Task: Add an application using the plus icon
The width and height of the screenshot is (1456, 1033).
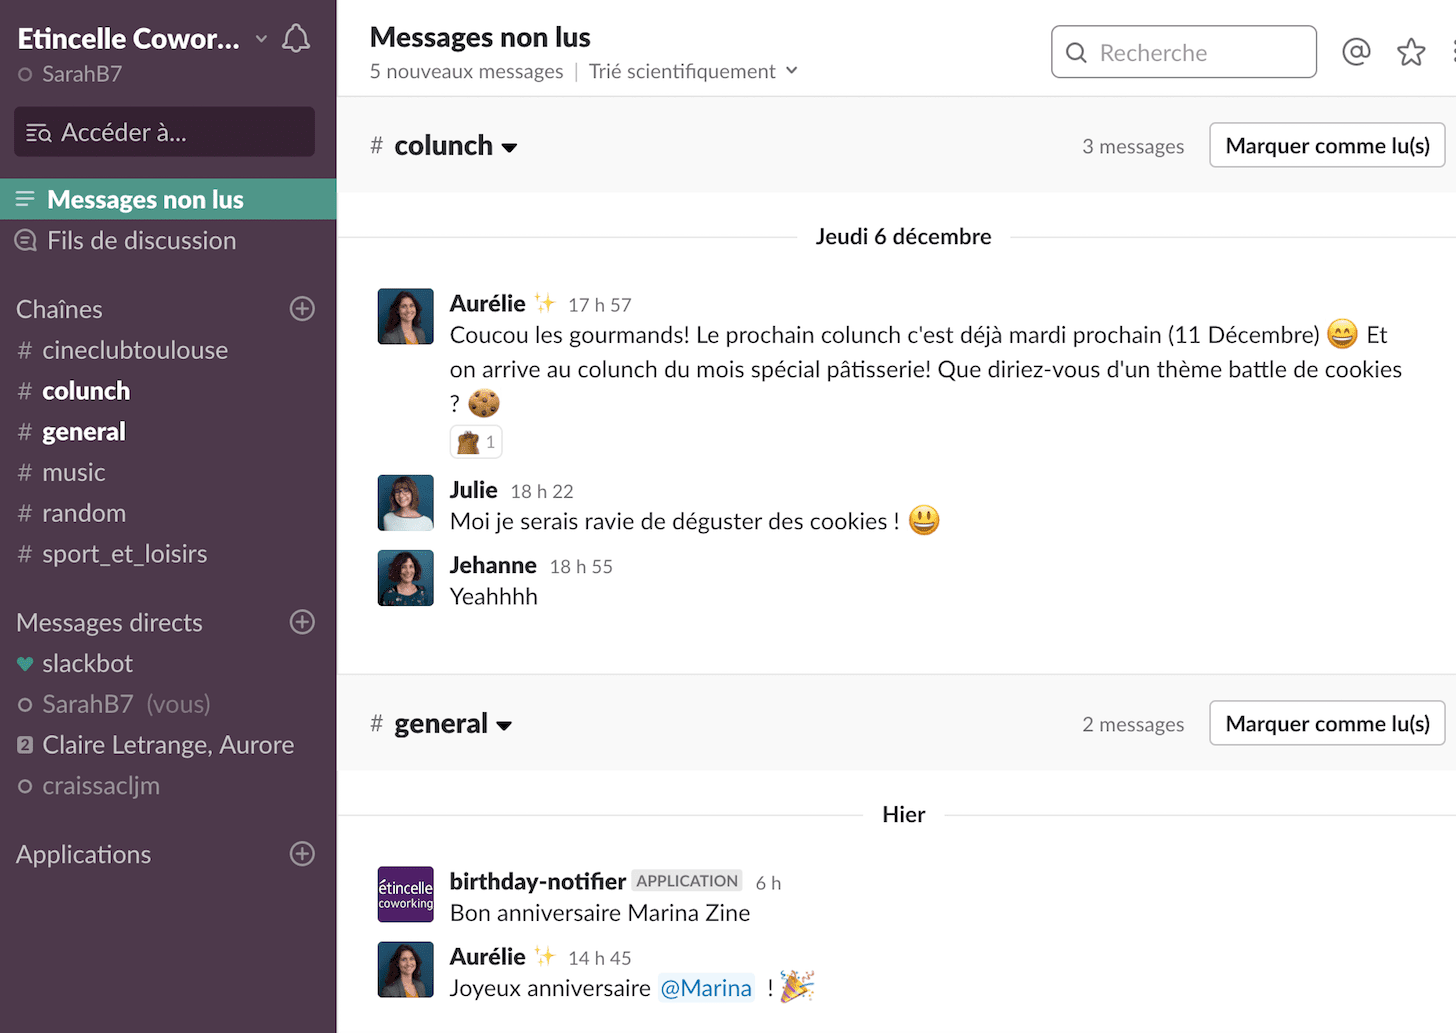Action: point(302,854)
